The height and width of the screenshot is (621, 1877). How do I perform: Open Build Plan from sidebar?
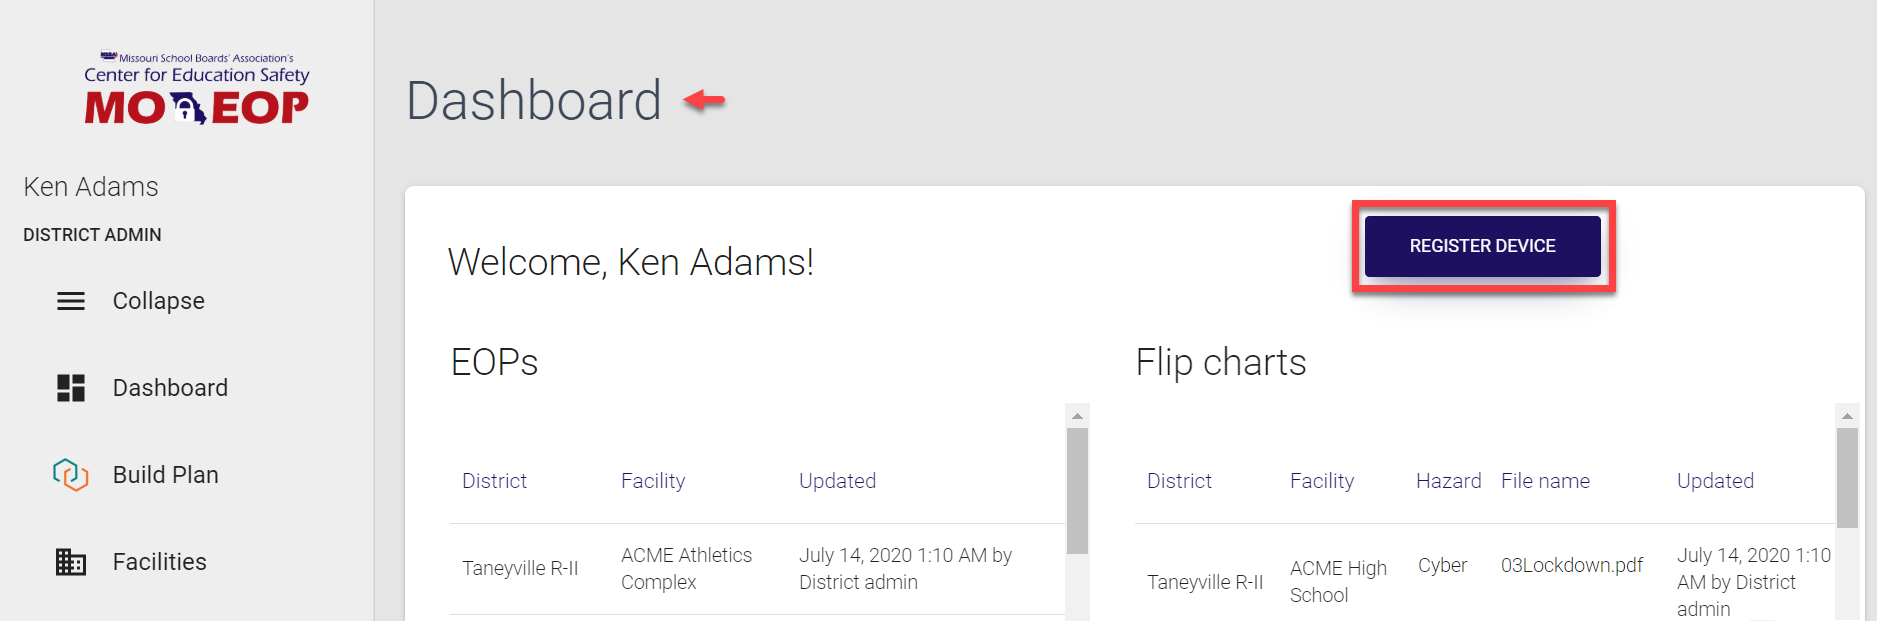166,475
